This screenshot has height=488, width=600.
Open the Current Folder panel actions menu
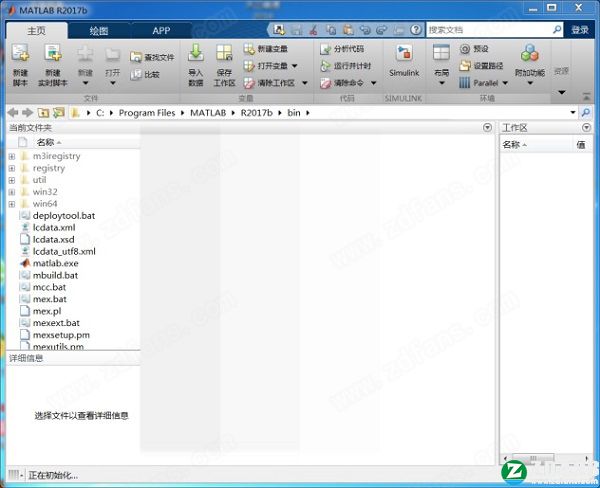[487, 127]
